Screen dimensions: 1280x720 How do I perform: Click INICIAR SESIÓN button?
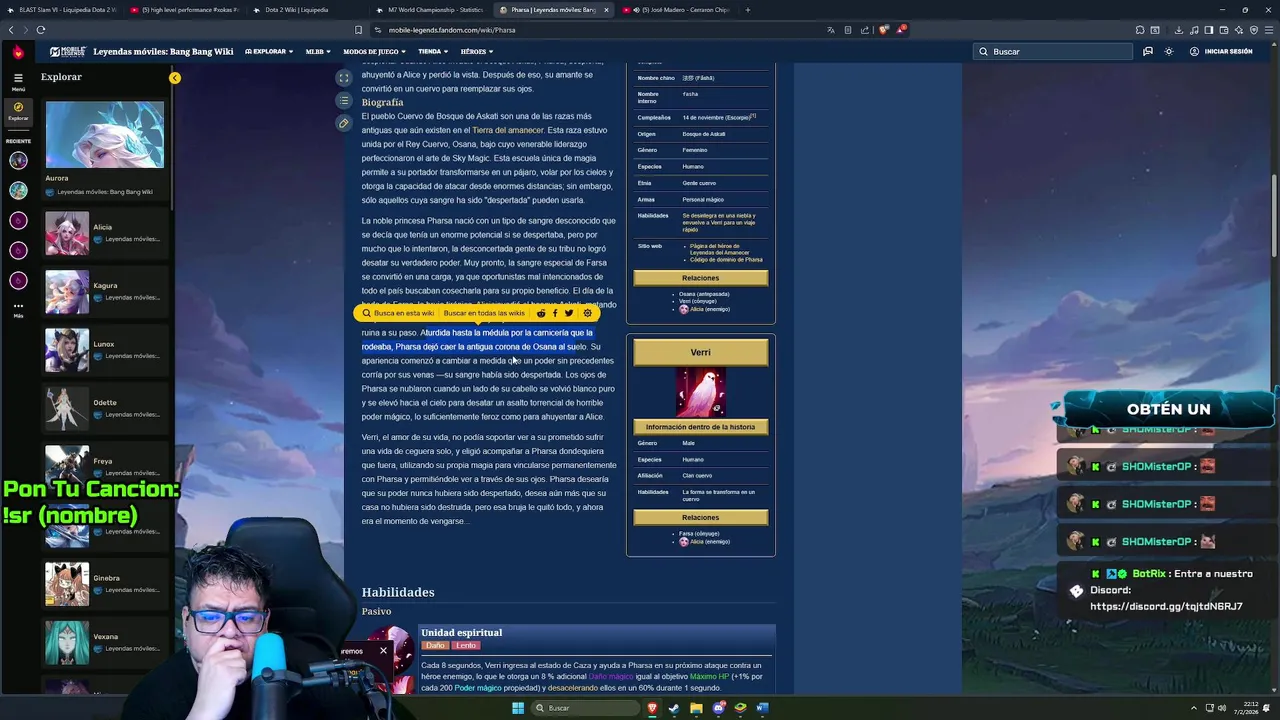tap(1221, 51)
